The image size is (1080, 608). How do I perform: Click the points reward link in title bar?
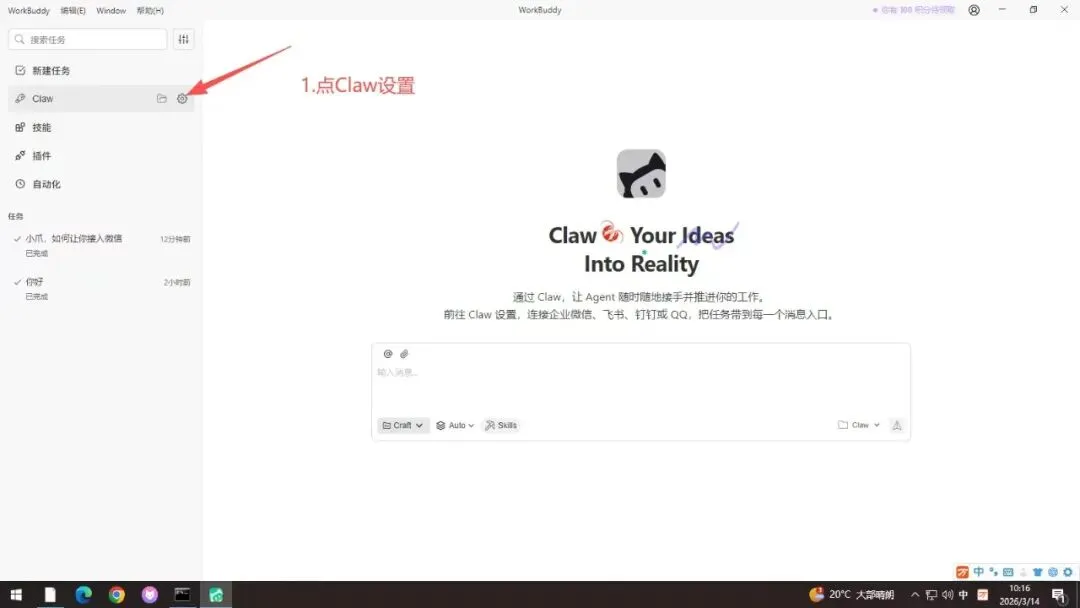(914, 10)
